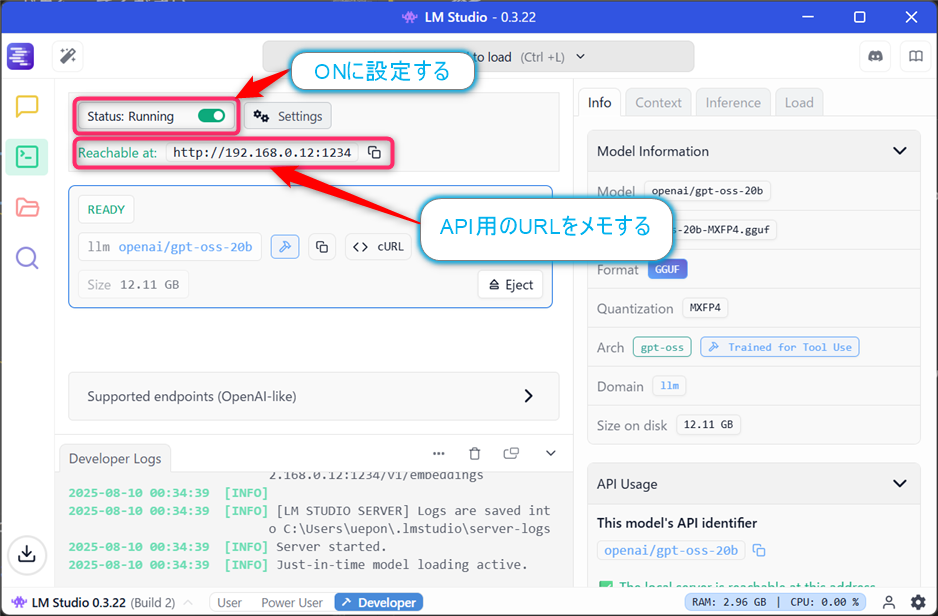
Task: Open the LM Studio logo home icon
Action: tap(20, 56)
